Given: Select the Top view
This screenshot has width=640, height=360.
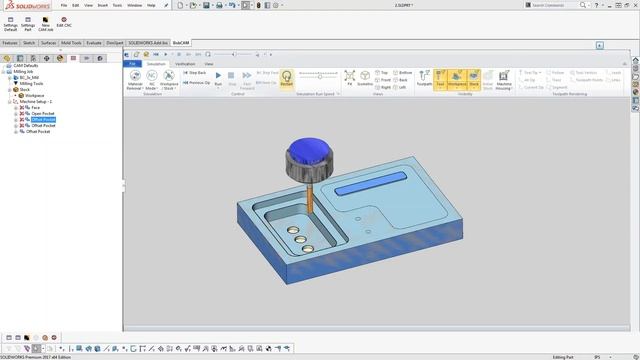Looking at the screenshot, I should click(381, 73).
